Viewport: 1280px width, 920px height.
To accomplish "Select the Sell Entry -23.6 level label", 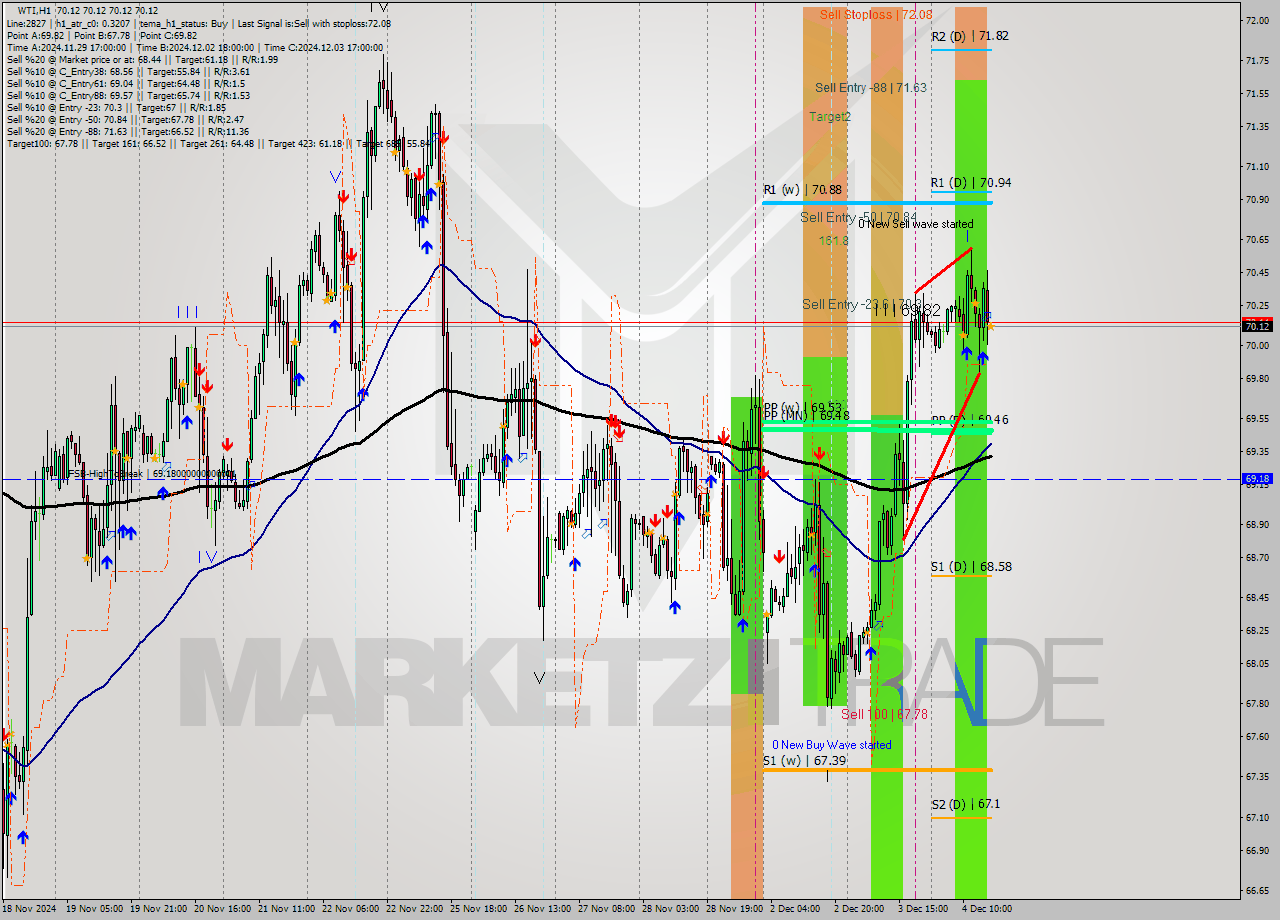I will [861, 304].
